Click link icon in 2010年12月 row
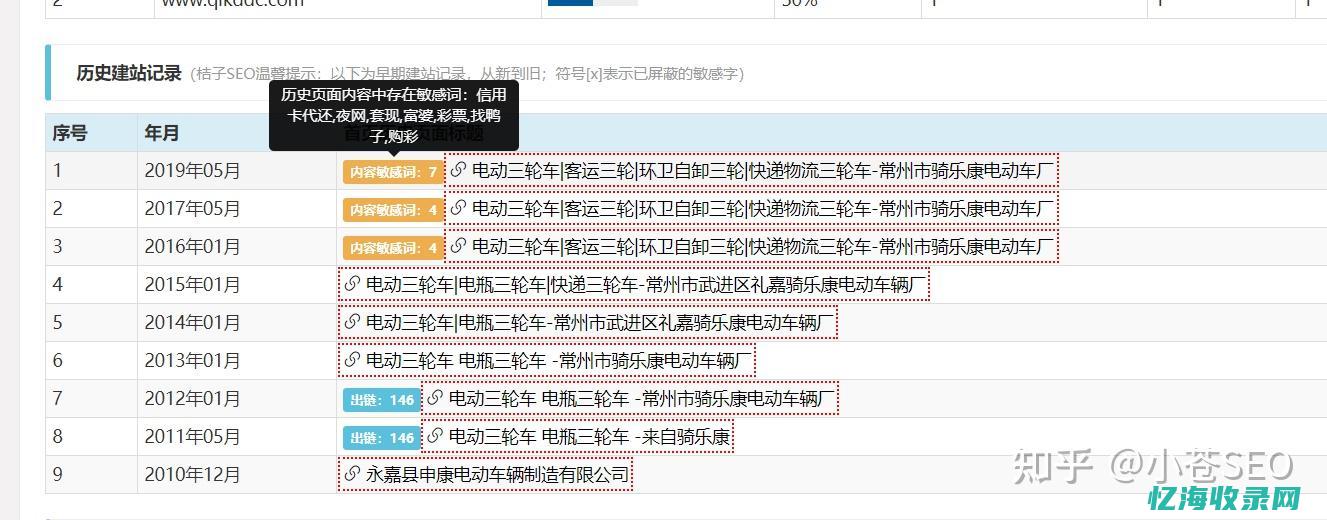1327x520 pixels. tap(352, 475)
